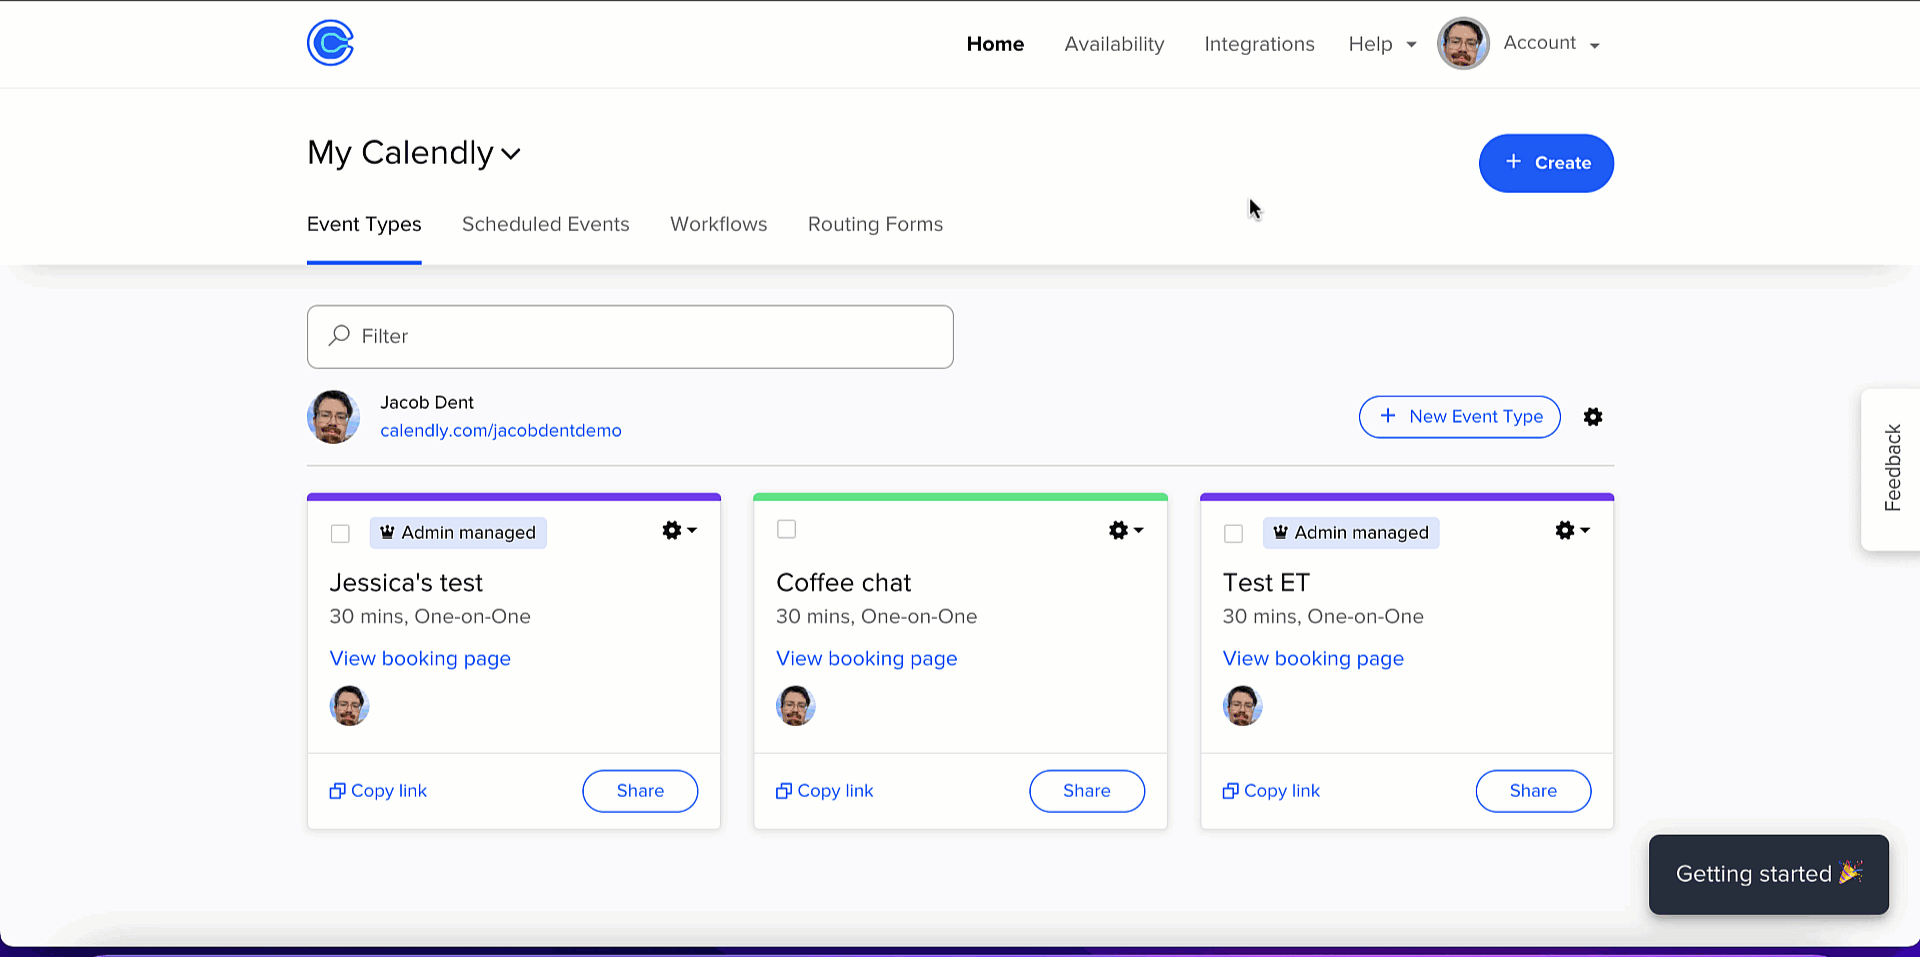Copy link for Test ET
The image size is (1920, 957).
pos(1271,791)
